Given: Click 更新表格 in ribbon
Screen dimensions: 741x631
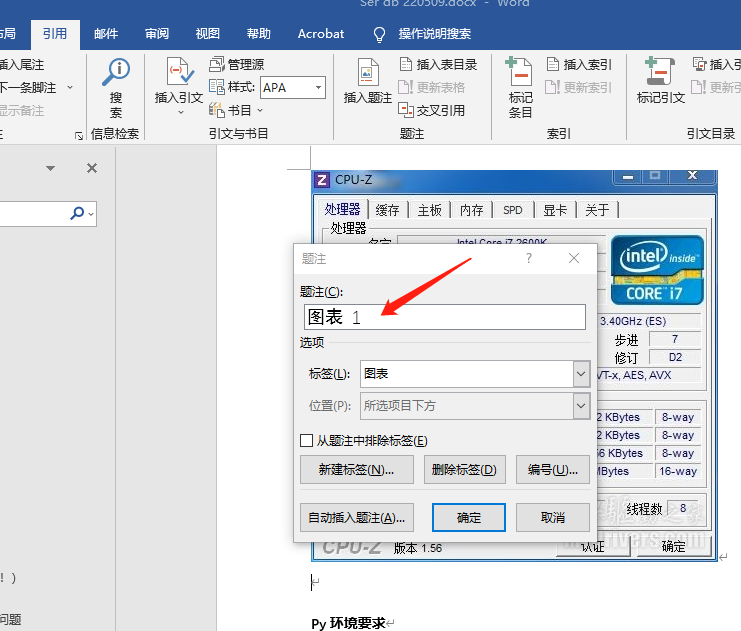Looking at the screenshot, I should tap(431, 87).
